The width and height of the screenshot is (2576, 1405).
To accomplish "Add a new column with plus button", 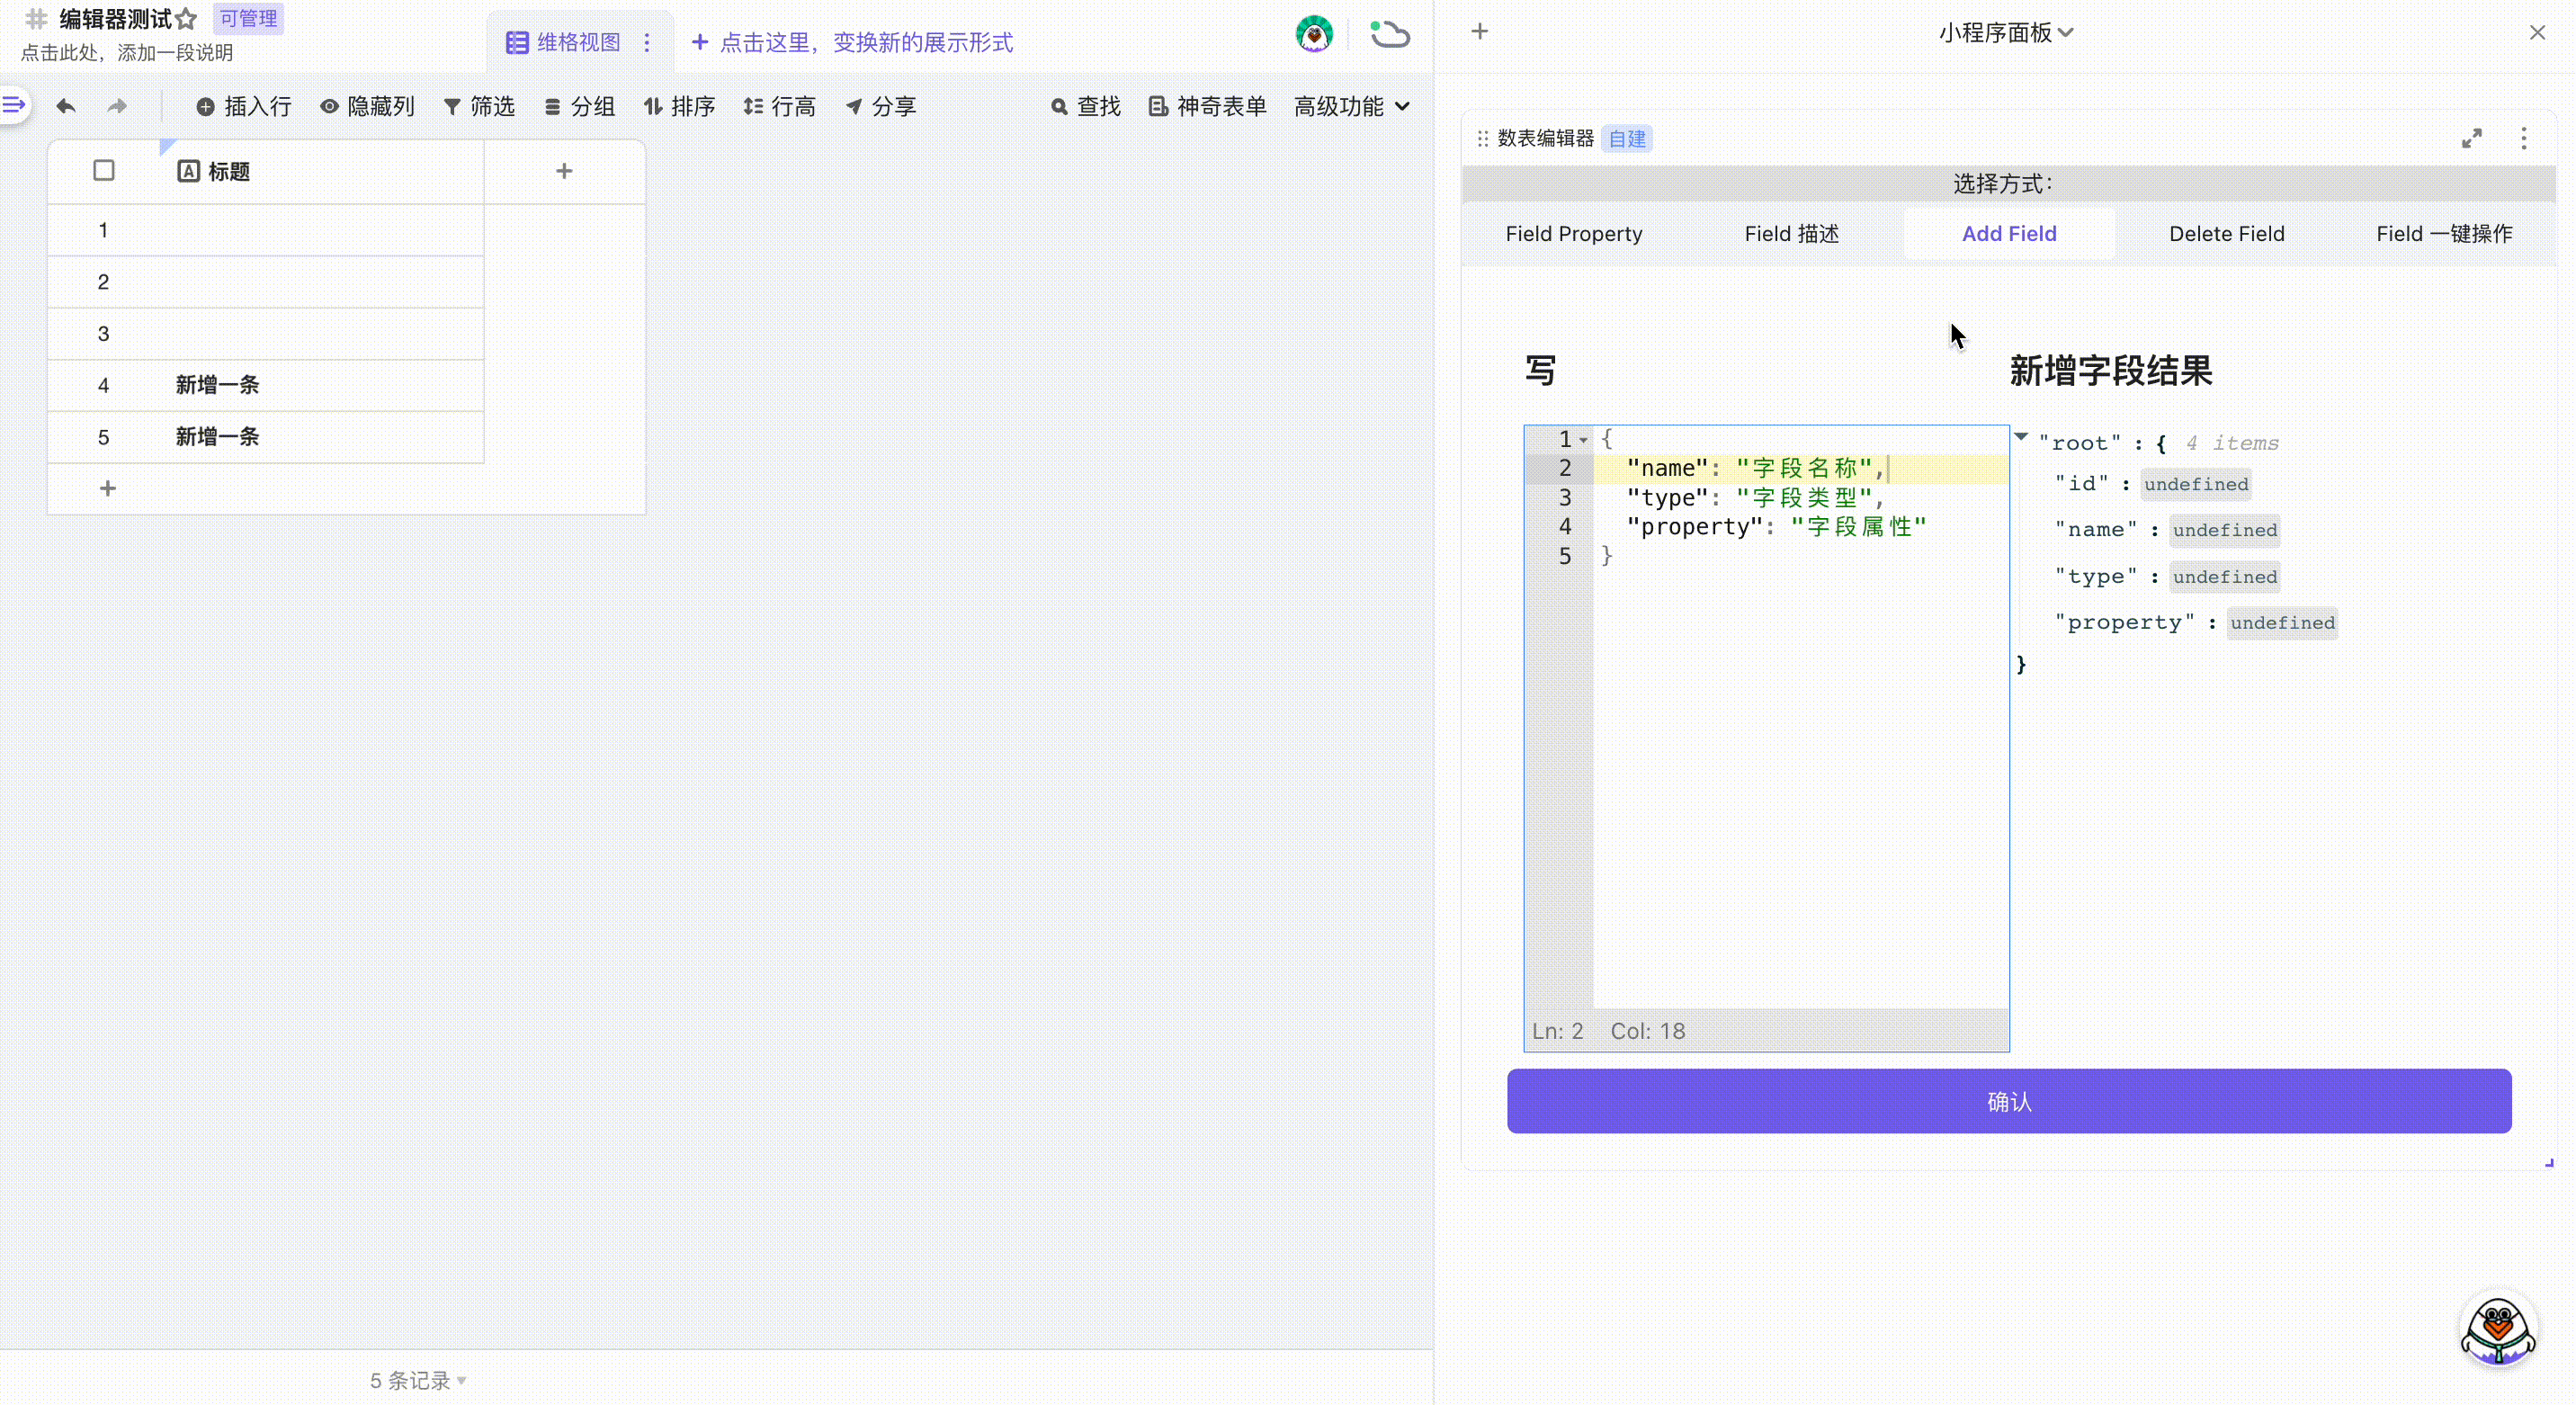I will point(564,171).
